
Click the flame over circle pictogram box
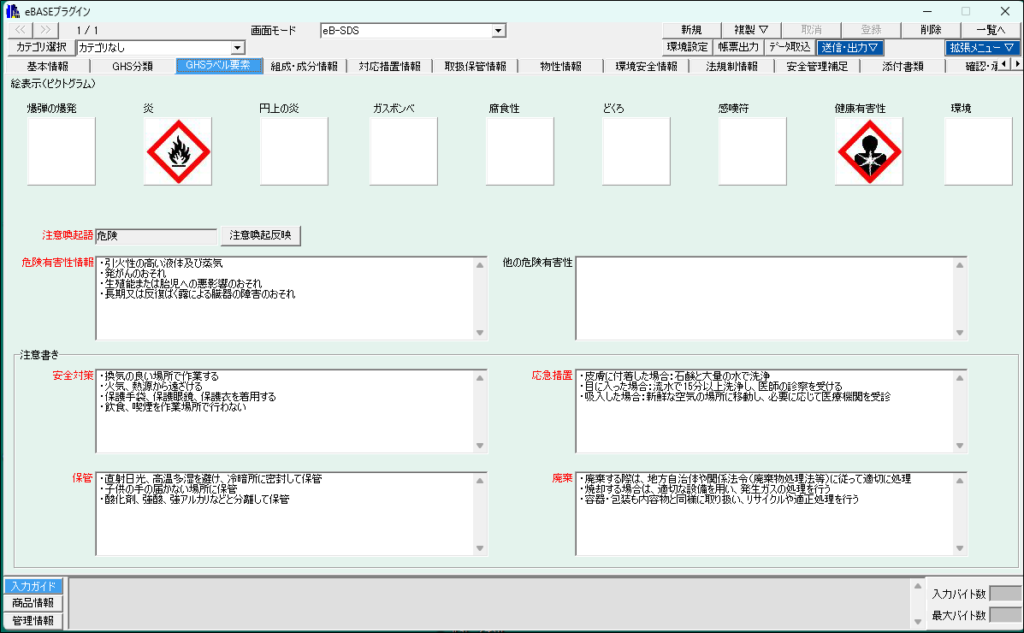click(x=293, y=151)
